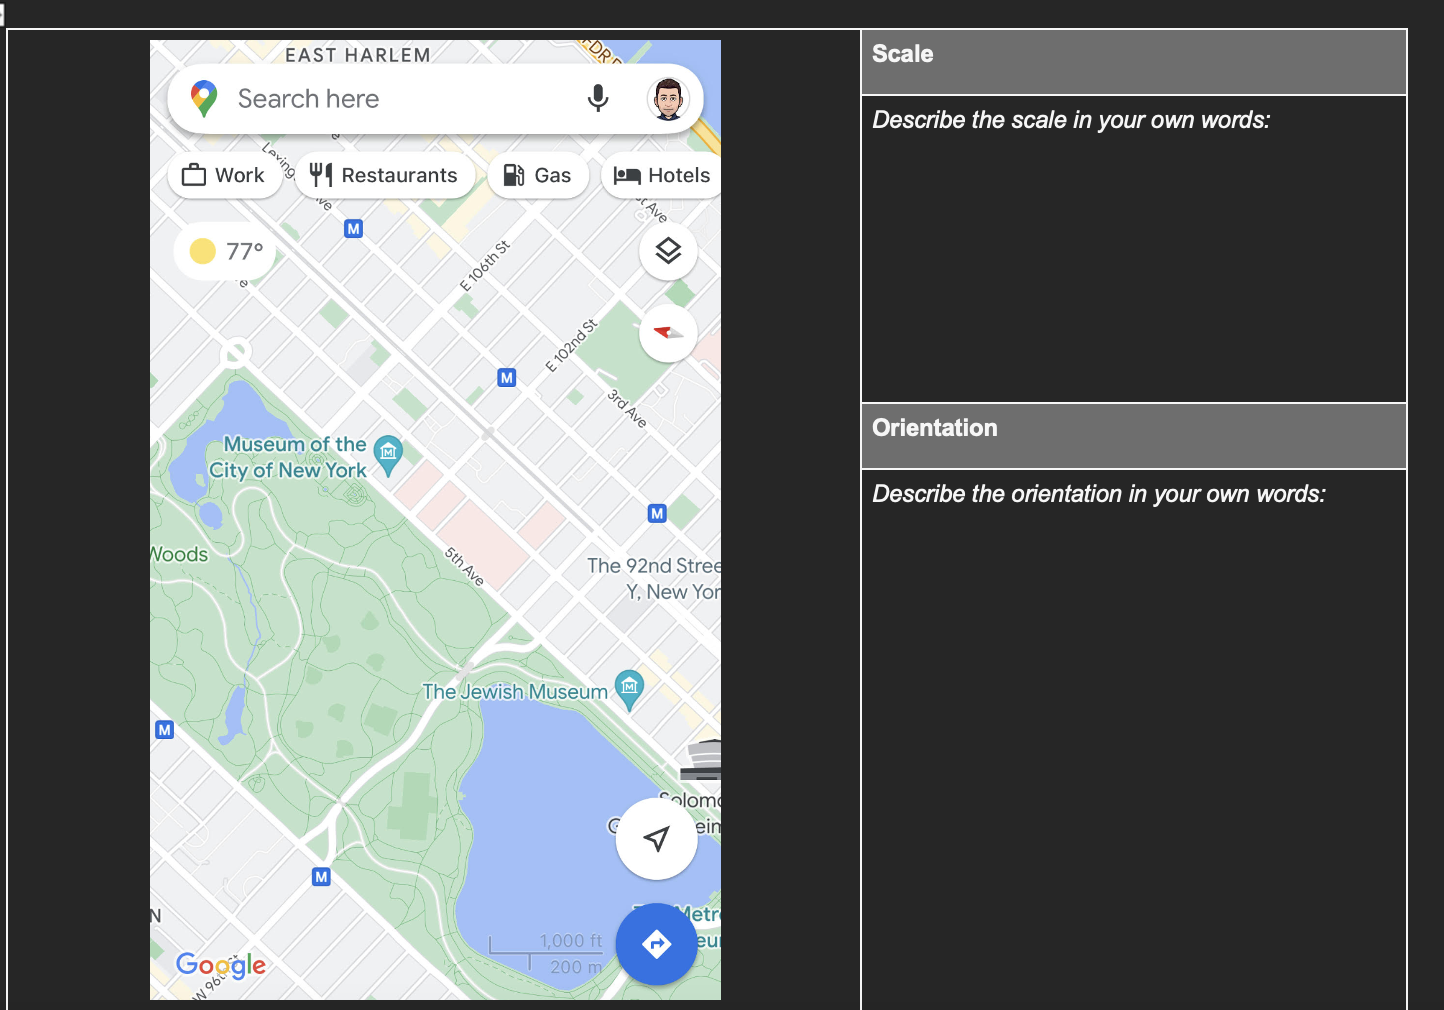Click the Orientation heading in the table
This screenshot has height=1010, width=1444.
coord(935,428)
